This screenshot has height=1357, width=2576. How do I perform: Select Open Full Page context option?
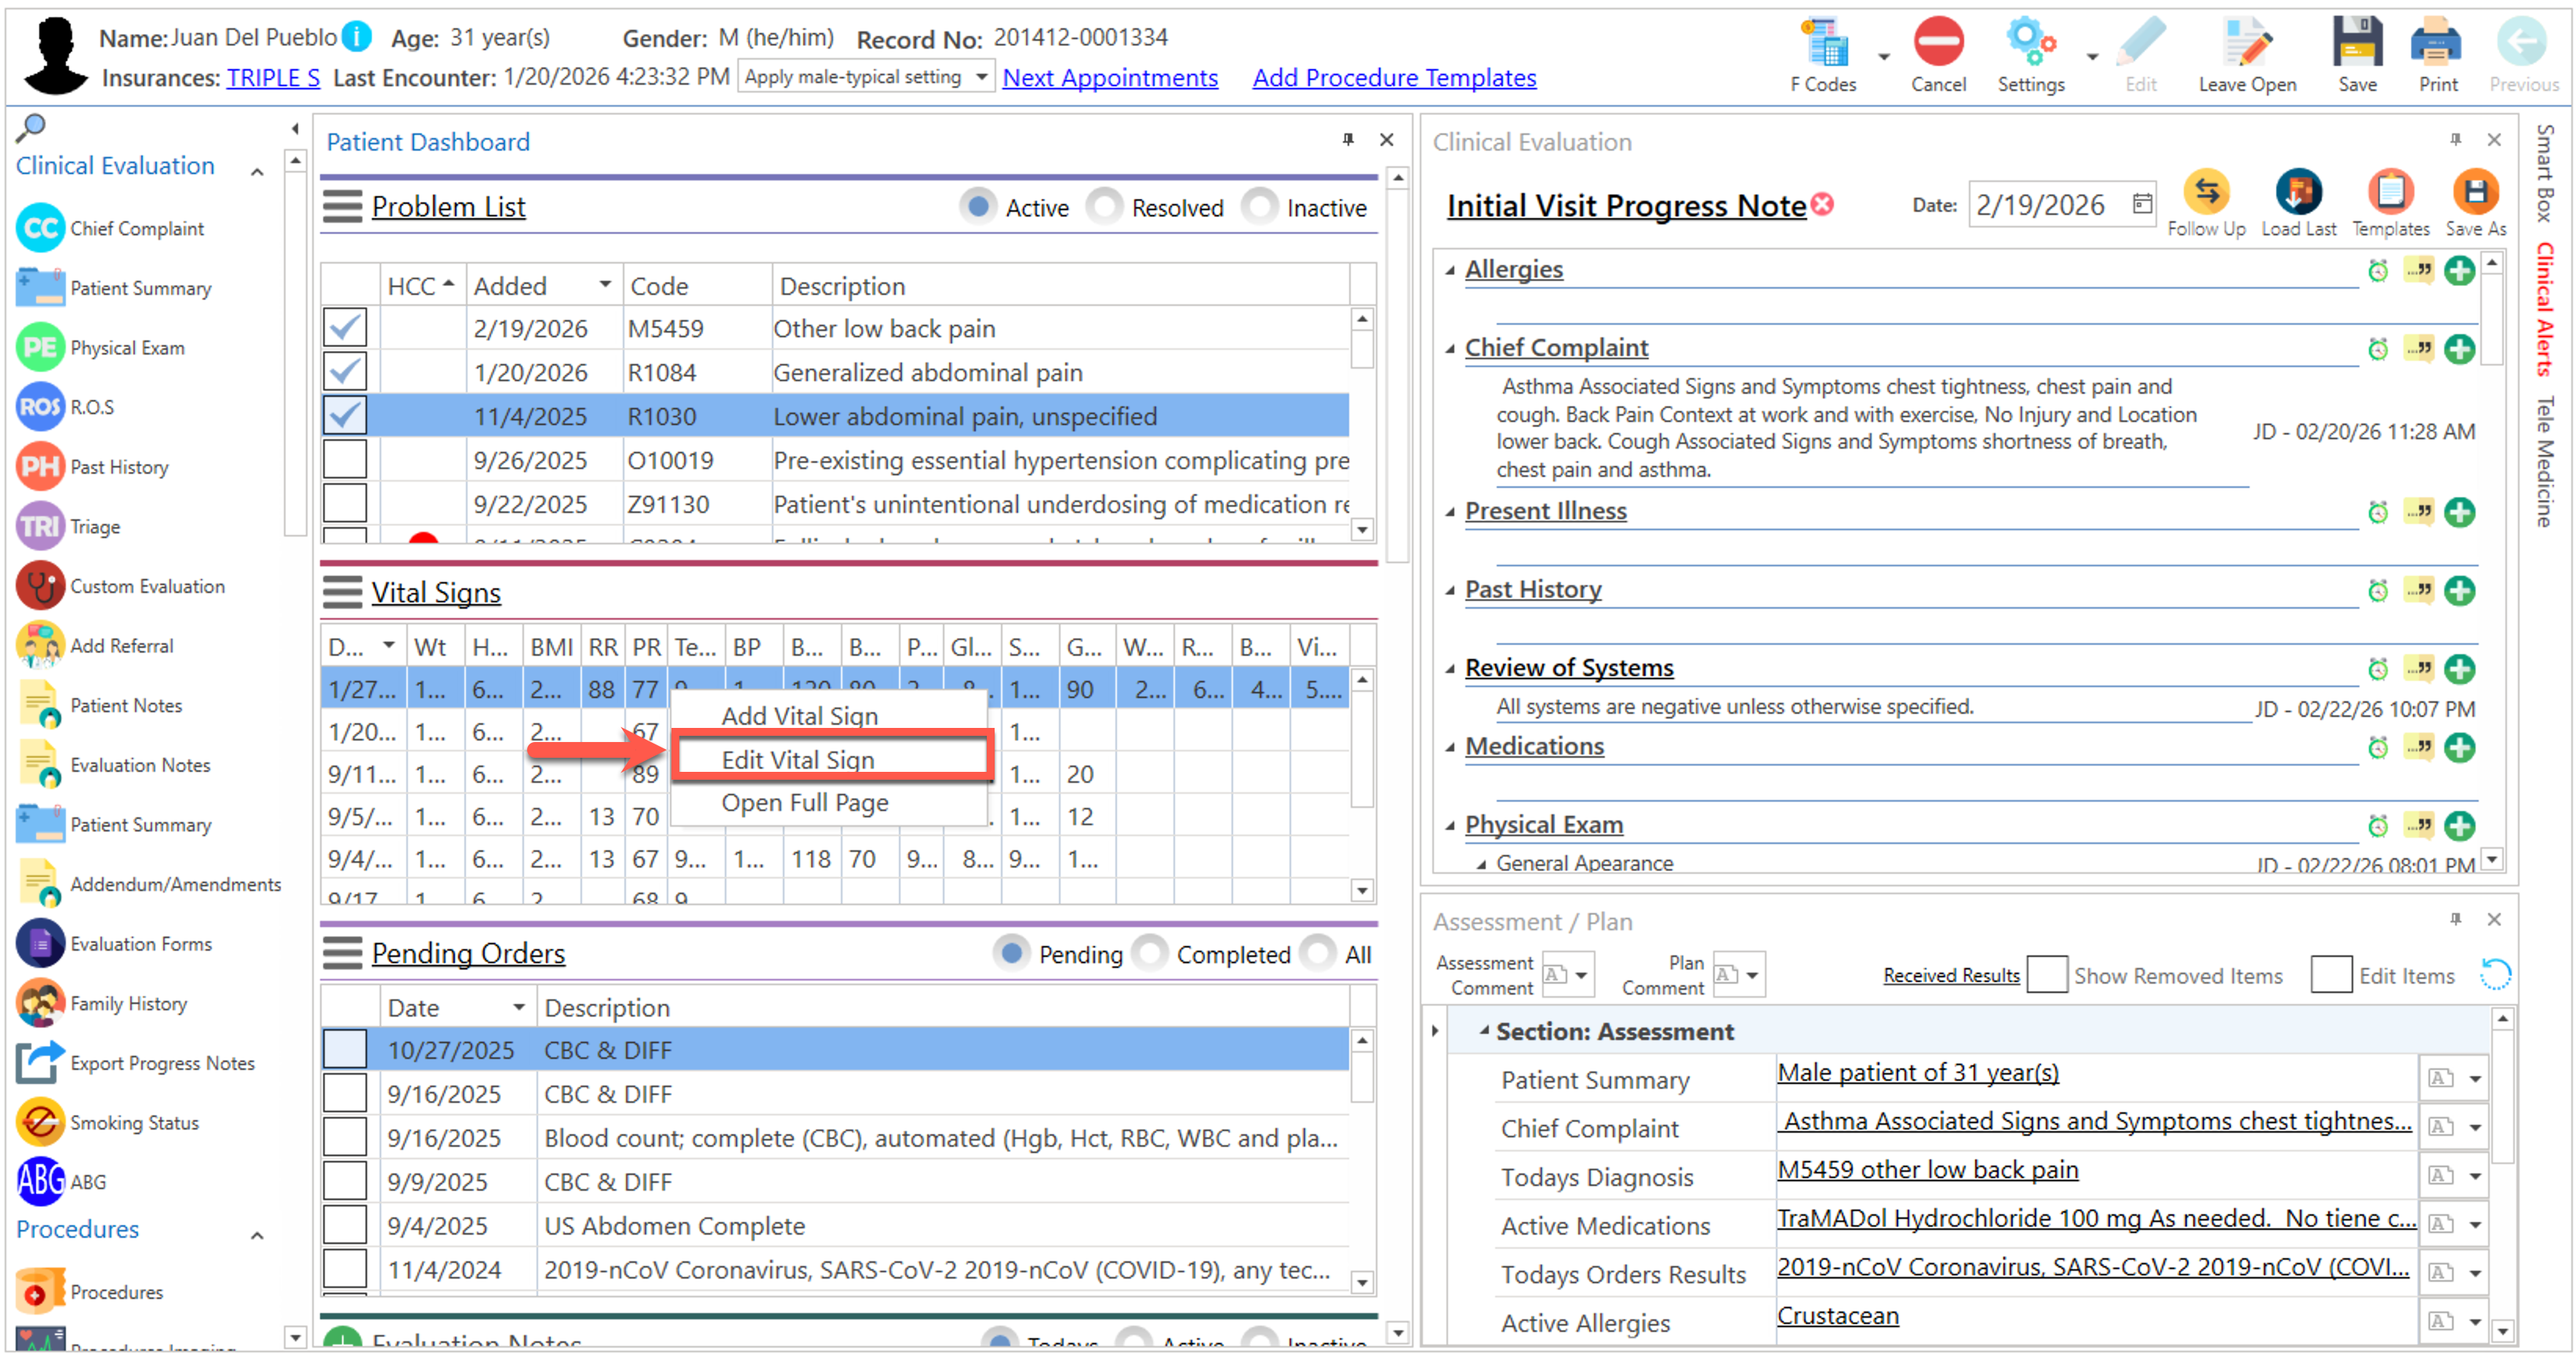pyautogui.click(x=804, y=803)
